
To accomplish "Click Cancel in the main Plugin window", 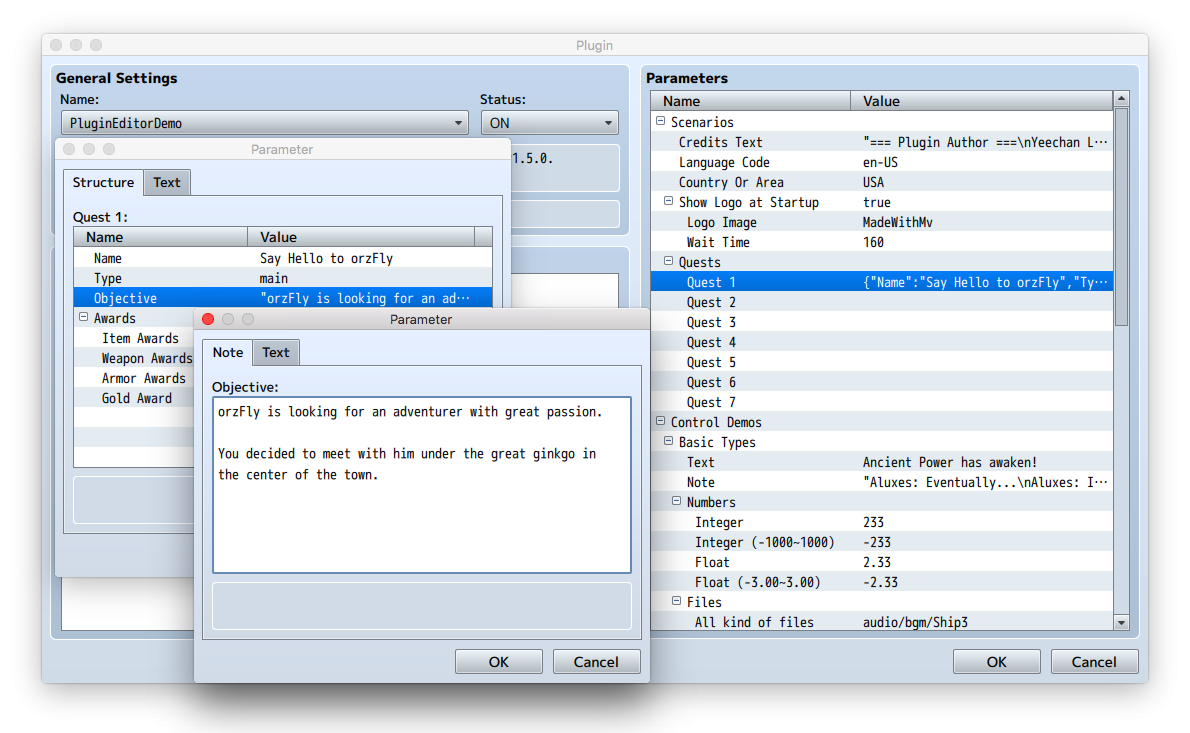I will [x=1094, y=662].
